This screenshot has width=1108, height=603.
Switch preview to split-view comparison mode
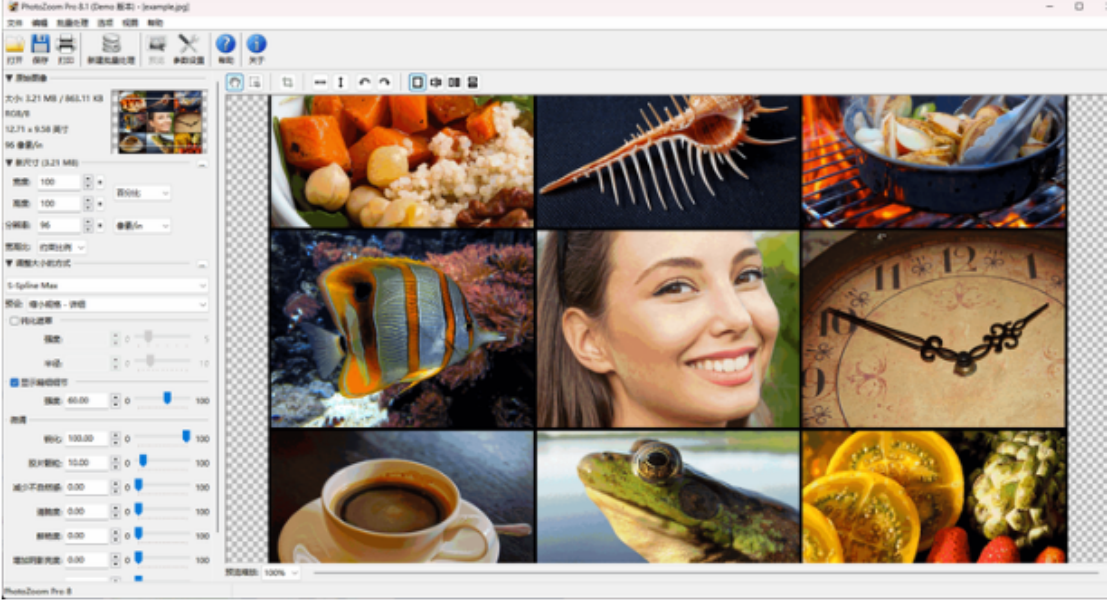(x=435, y=81)
